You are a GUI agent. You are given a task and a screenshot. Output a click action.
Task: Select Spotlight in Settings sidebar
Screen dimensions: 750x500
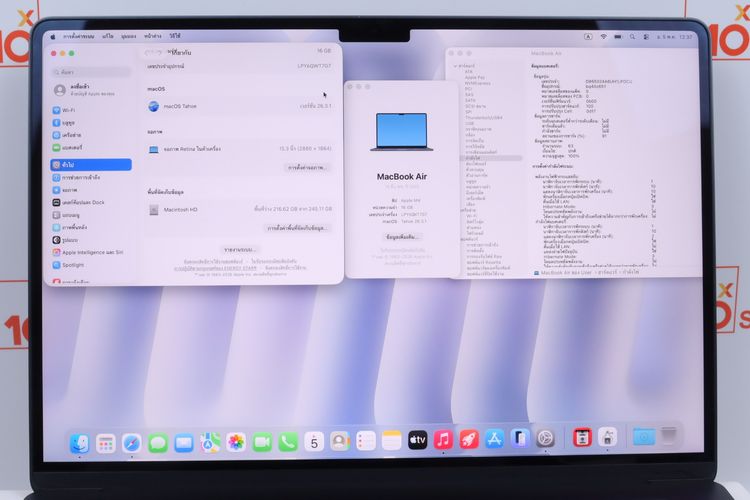tap(91, 265)
